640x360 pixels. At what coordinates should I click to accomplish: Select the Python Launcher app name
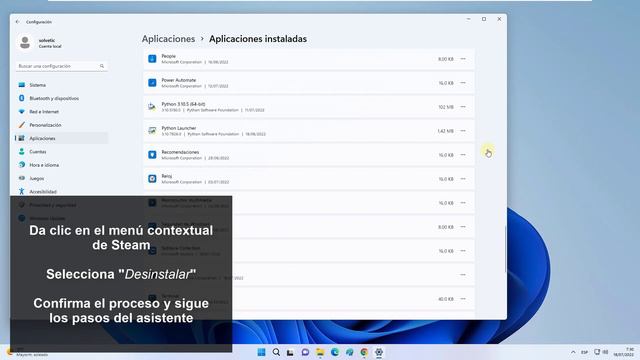179,128
